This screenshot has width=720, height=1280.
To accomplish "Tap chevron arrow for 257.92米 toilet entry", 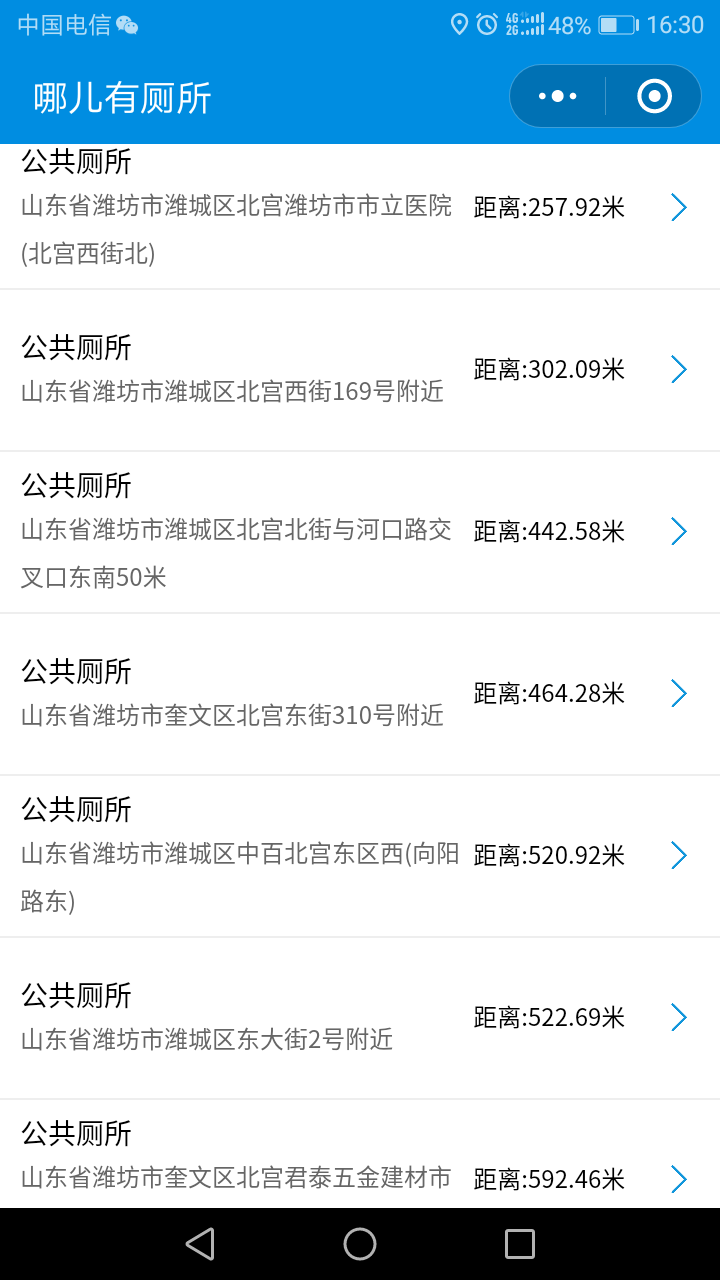I will point(679,208).
